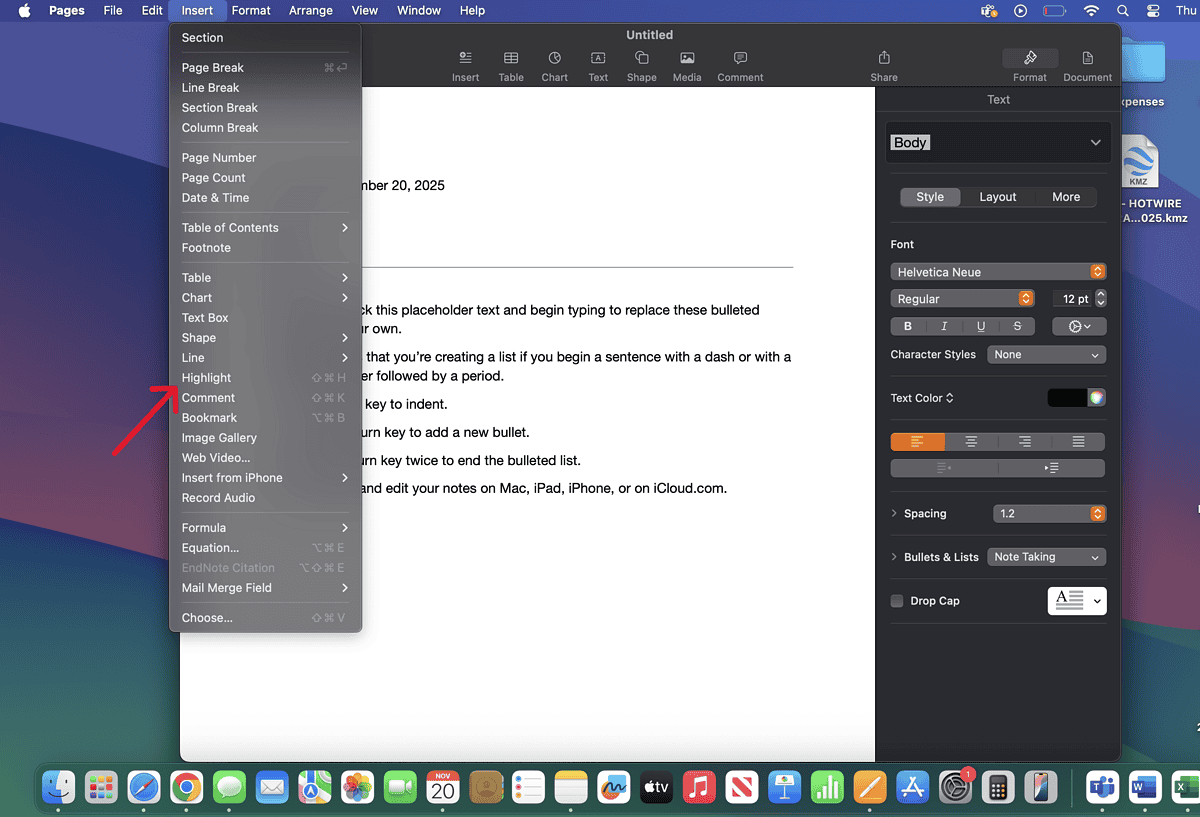Open Finder from the Dock
This screenshot has width=1200, height=817.
point(59,788)
